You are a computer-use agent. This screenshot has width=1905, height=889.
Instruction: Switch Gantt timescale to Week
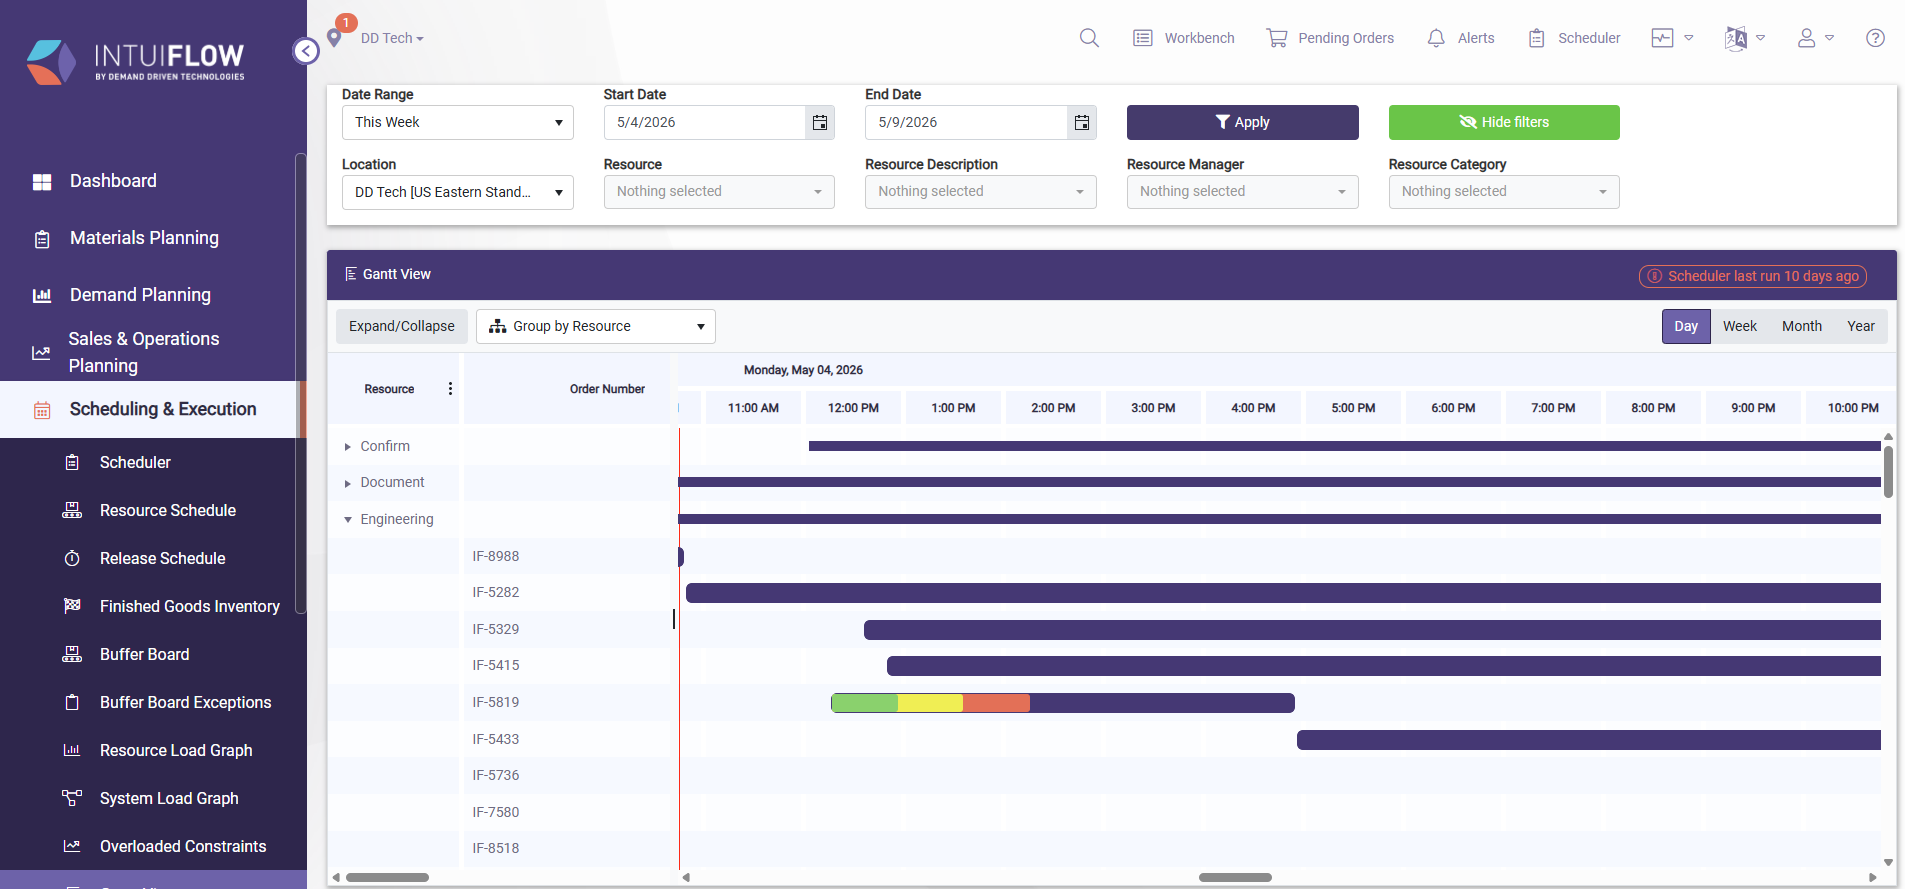[1739, 326]
